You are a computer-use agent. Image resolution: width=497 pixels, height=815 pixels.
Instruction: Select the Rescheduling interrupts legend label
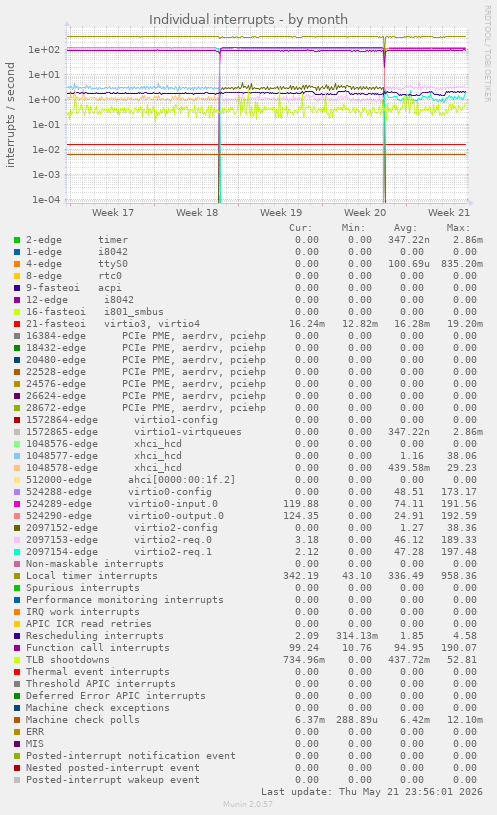click(95, 636)
